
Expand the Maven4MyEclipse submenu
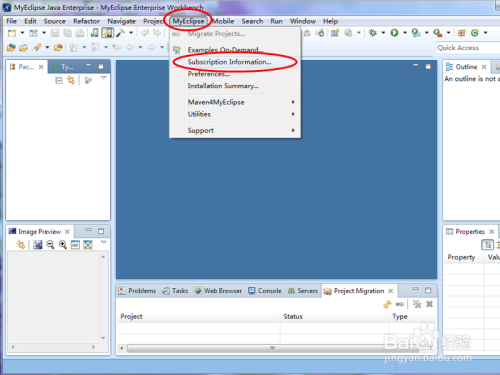click(235, 102)
